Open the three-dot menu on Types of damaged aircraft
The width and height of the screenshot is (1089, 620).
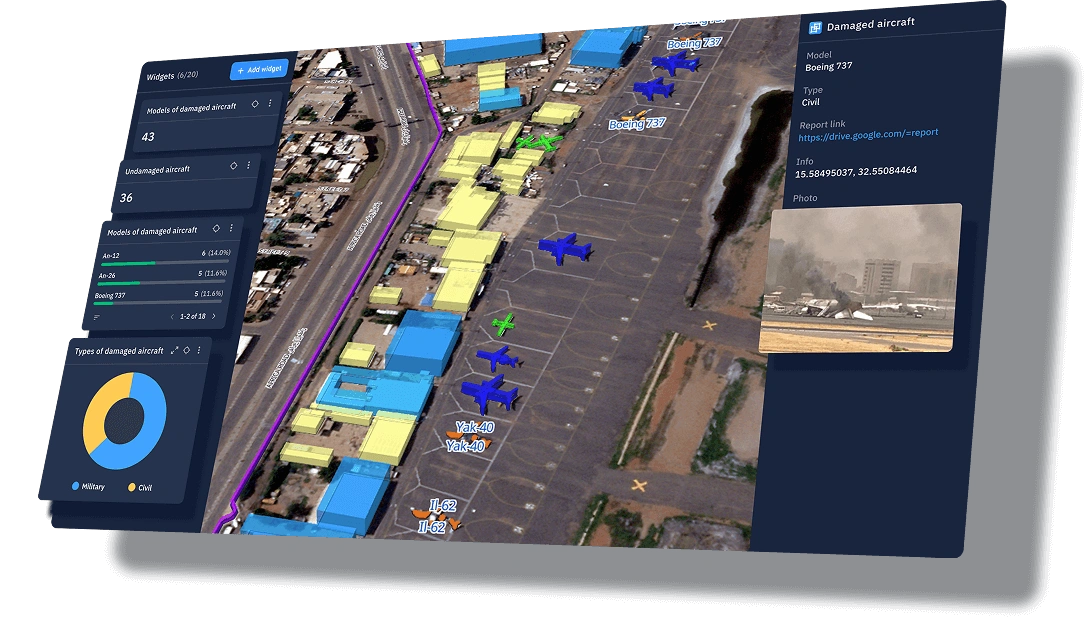(198, 350)
